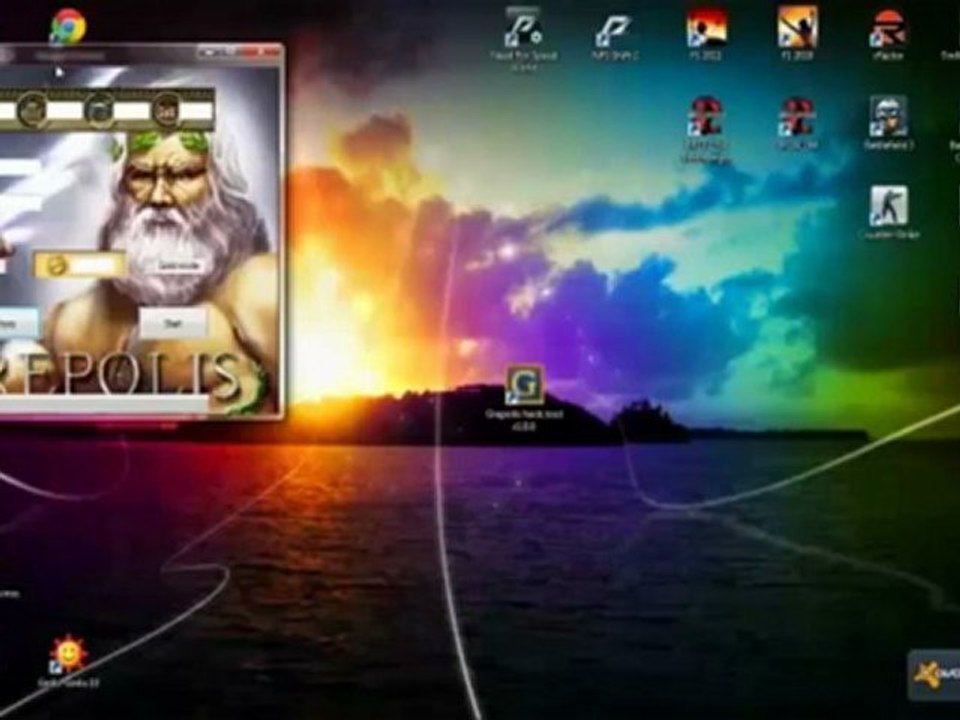960x720 pixels.
Task: Open the Google Chrome desktop shortcut
Action: (67, 26)
